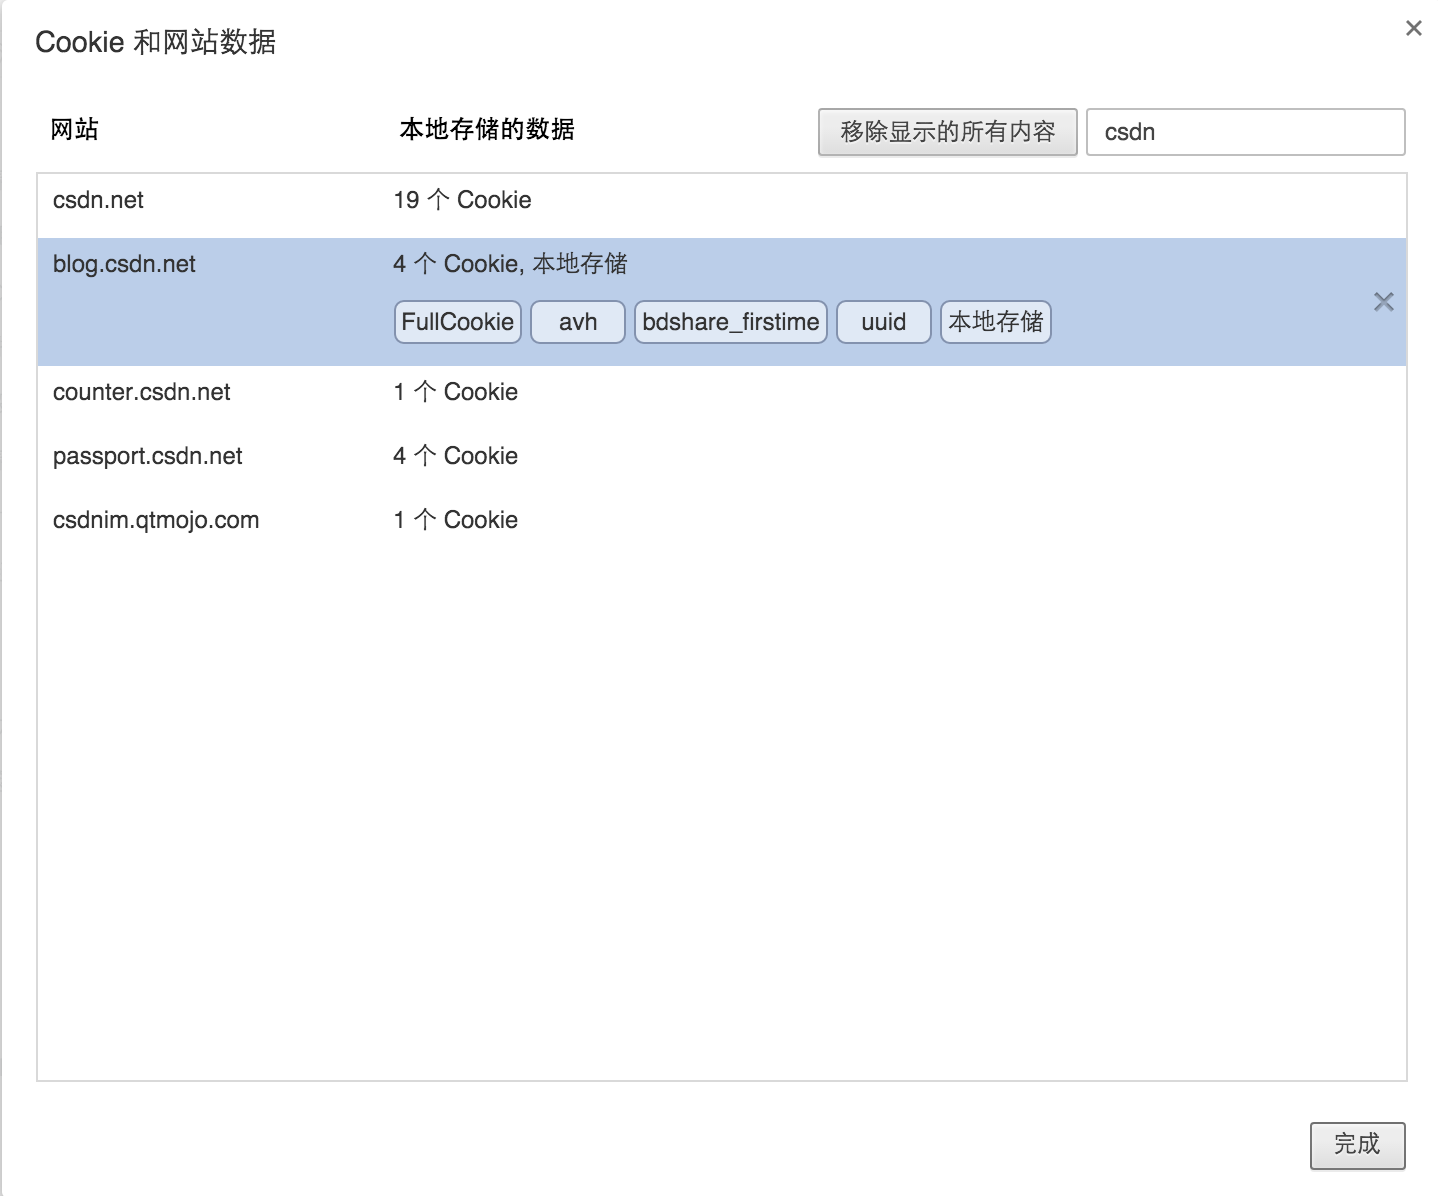Image resolution: width=1438 pixels, height=1196 pixels.
Task: Open the uuid cookie chip
Action: coord(884,322)
